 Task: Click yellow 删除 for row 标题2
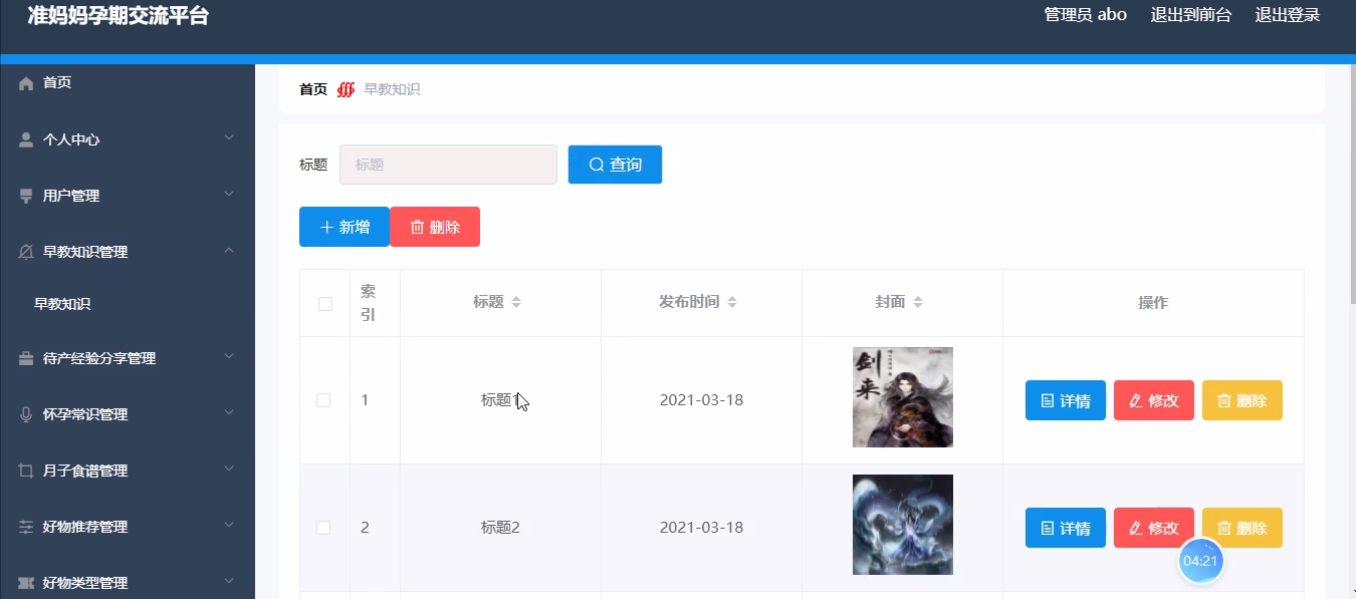point(1242,528)
